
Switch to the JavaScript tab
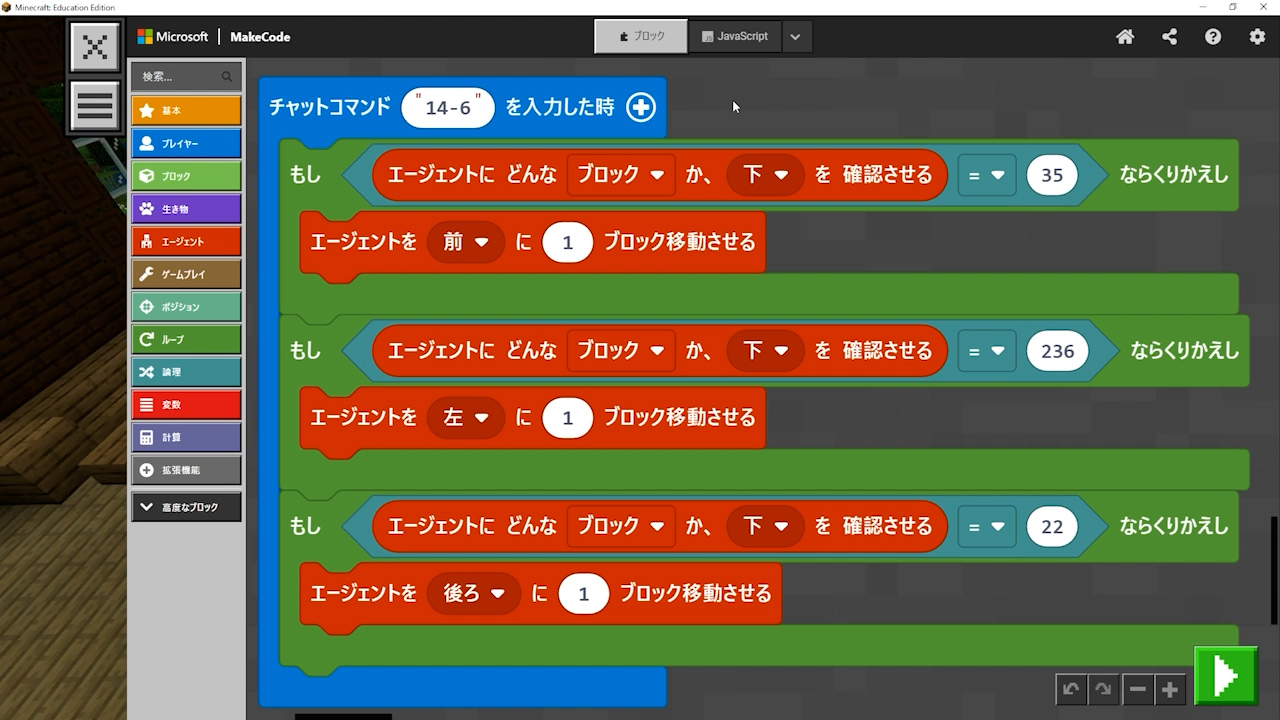[735, 36]
